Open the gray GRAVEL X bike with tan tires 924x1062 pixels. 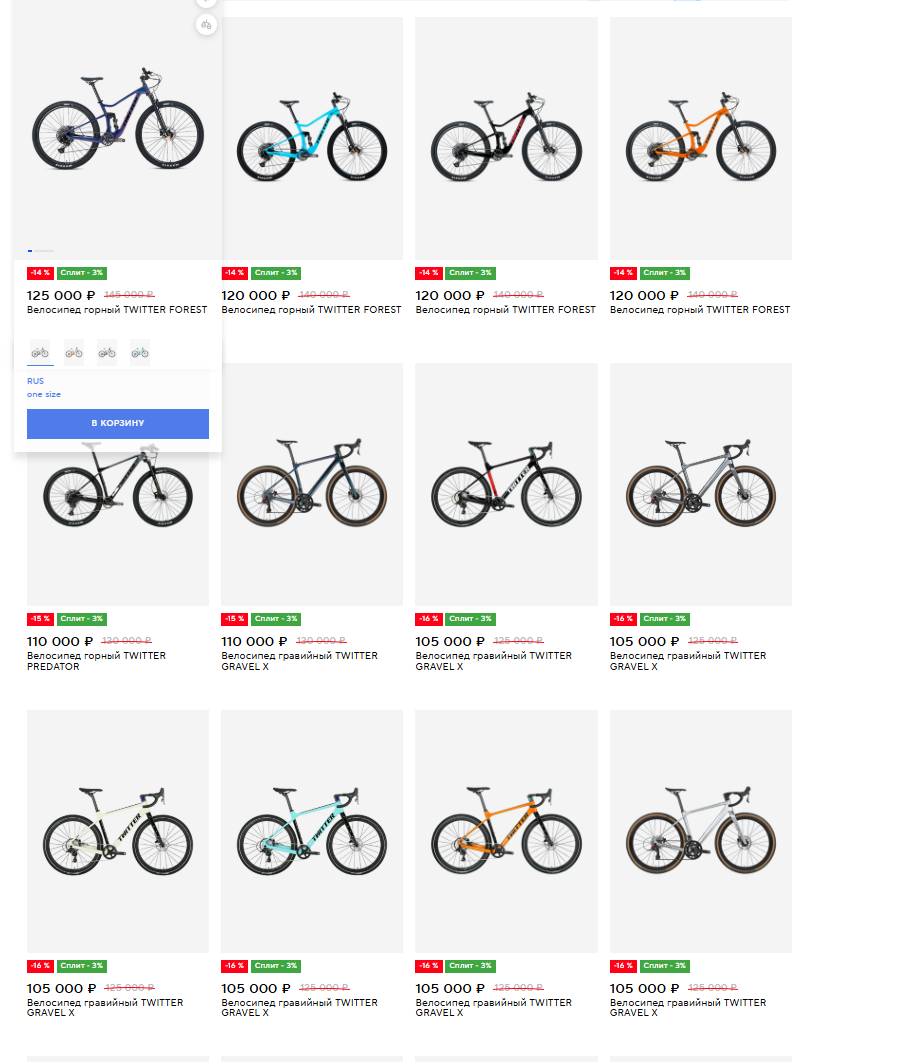coord(700,484)
